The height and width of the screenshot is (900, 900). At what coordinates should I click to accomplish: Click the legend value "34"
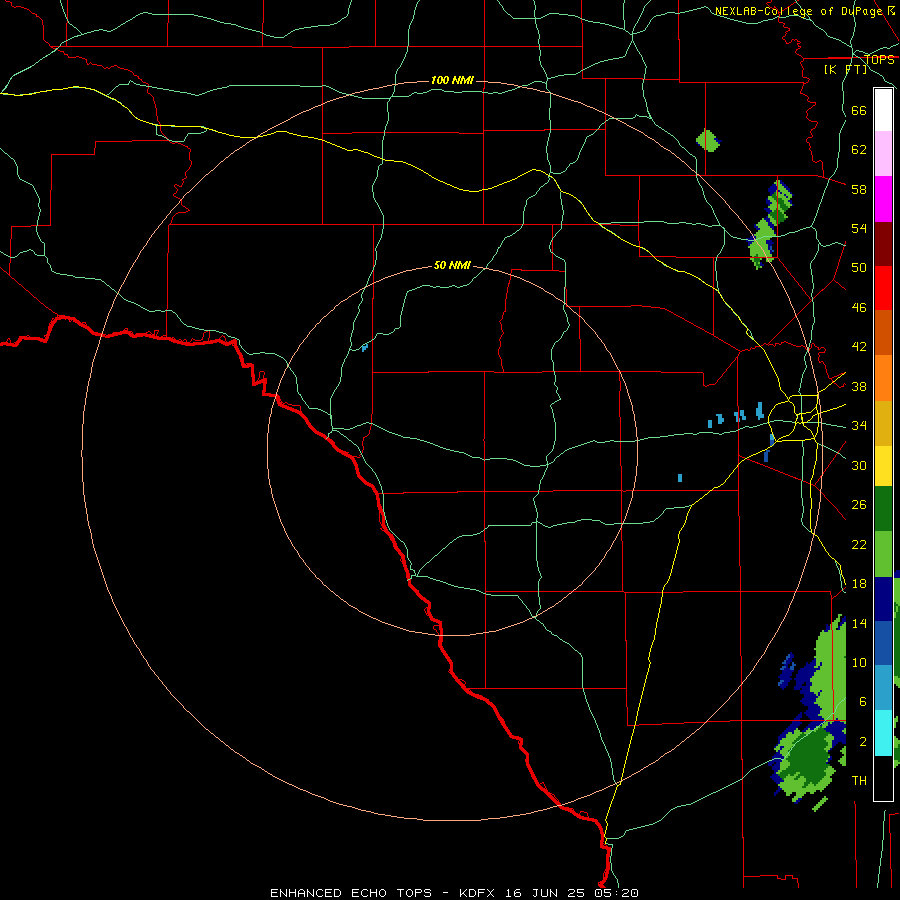[859, 426]
